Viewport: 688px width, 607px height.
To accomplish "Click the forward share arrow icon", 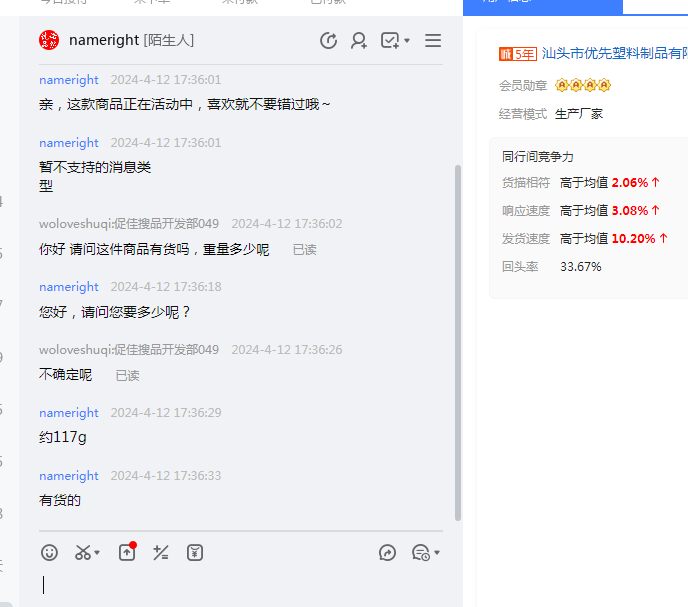I will pyautogui.click(x=388, y=552).
